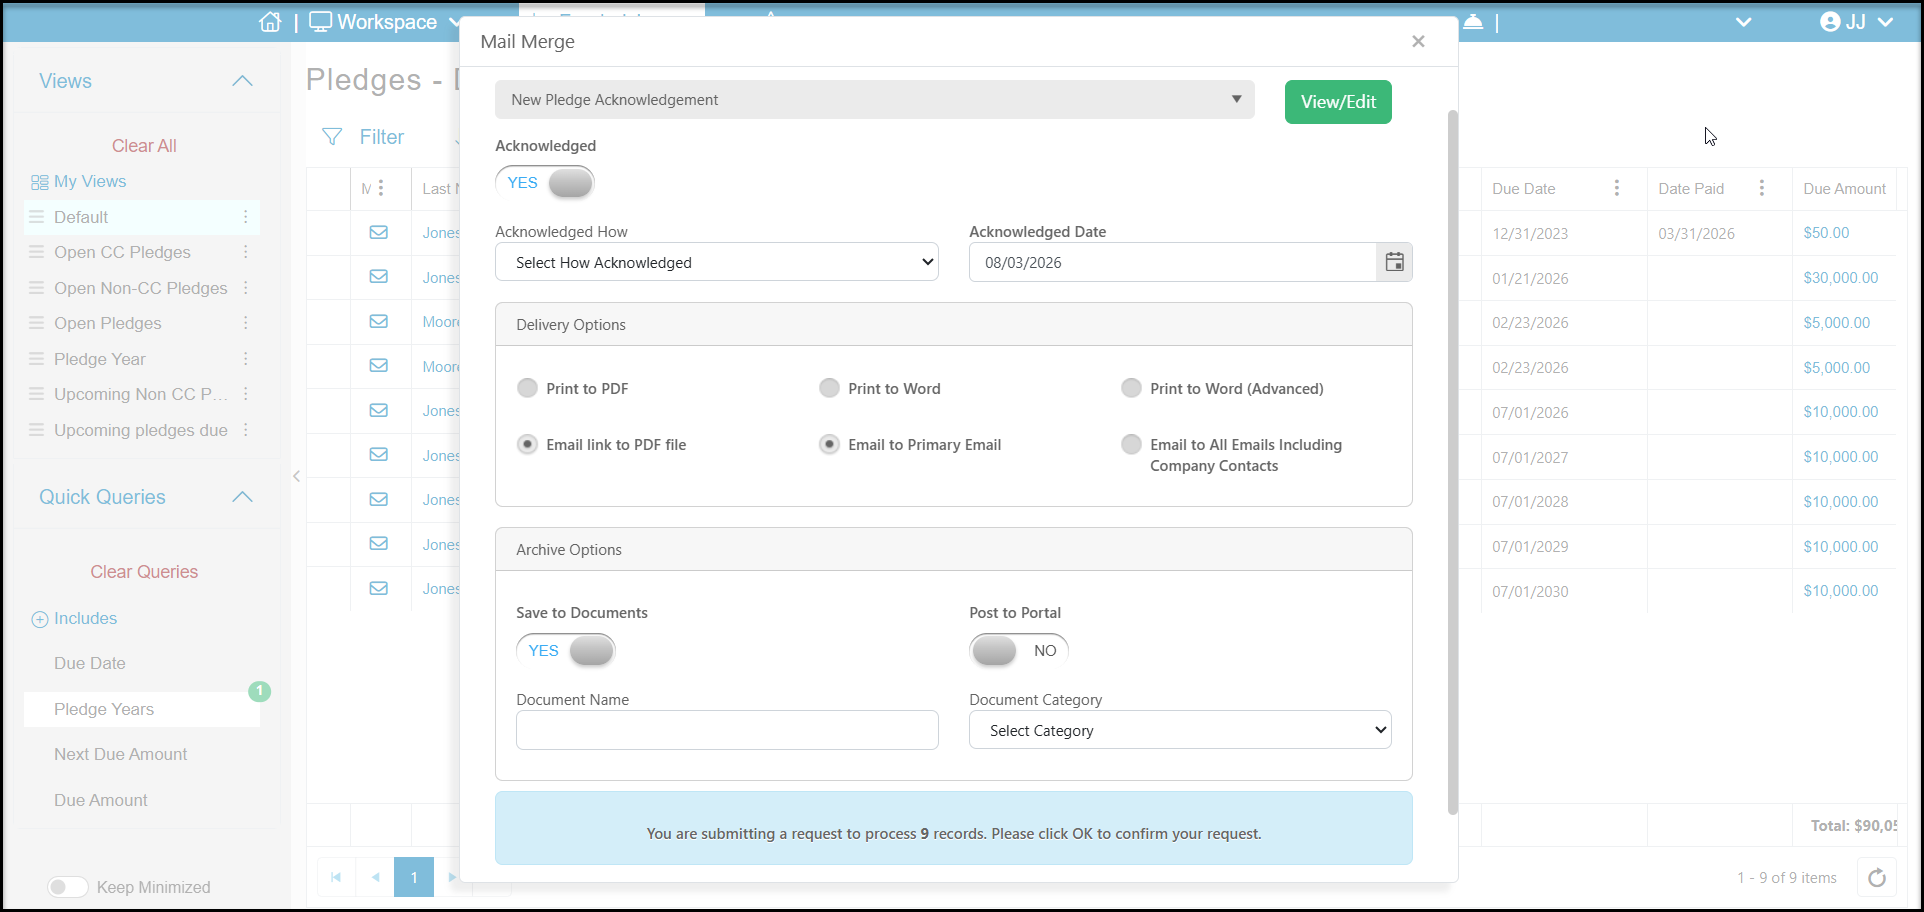Click envelope icon in $50.00 row
Image resolution: width=1924 pixels, height=912 pixels.
point(379,232)
